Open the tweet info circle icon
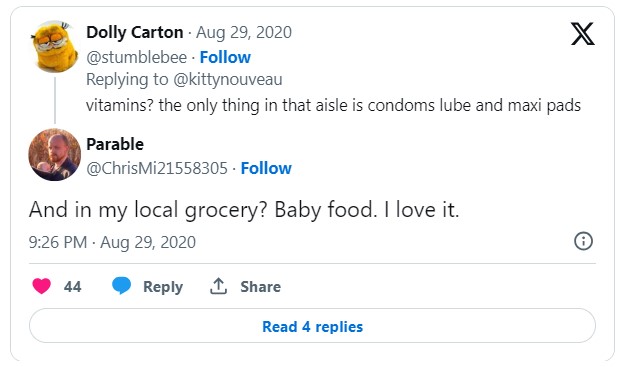The image size is (622, 367). pos(583,241)
